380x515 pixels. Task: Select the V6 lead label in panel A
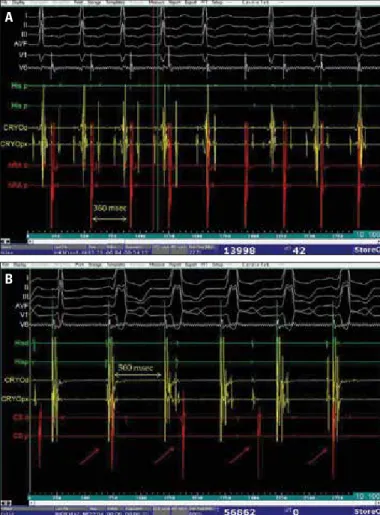point(23,68)
